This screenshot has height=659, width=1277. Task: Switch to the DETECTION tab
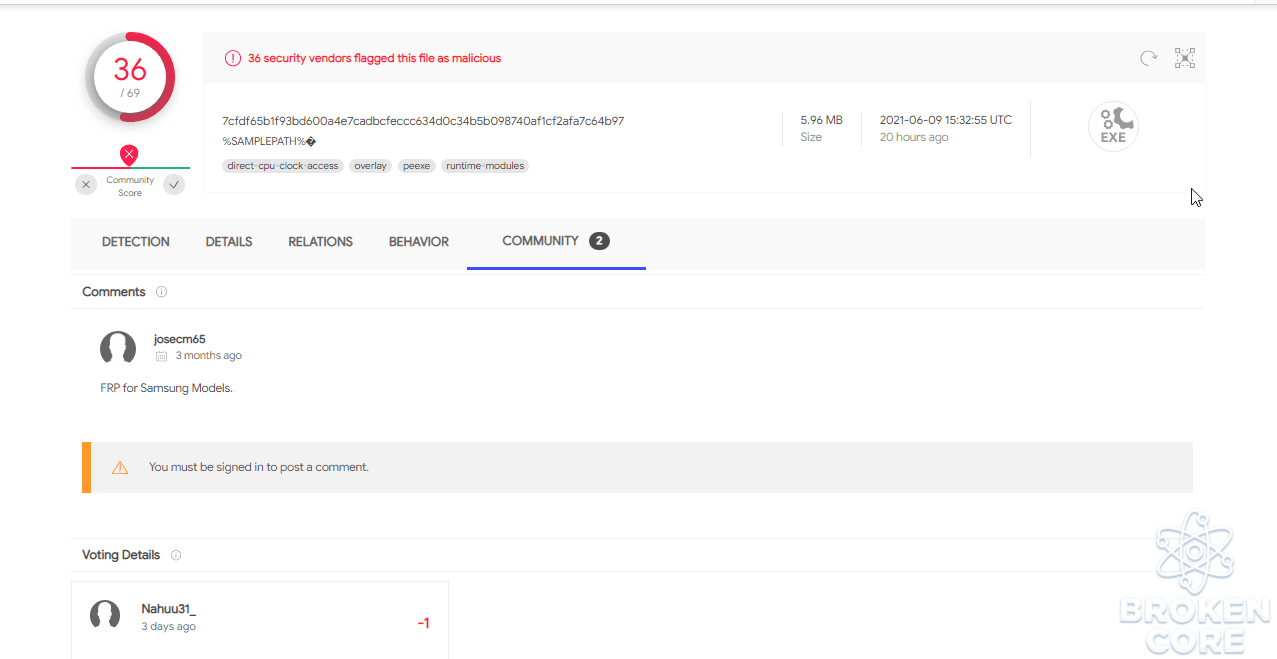(x=136, y=242)
